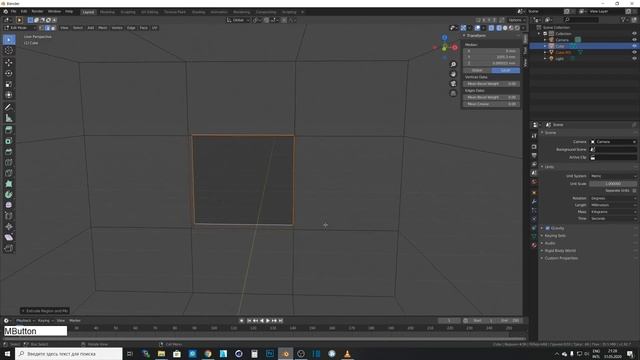Open the Edit Mode dropdown
The width and height of the screenshot is (640, 360).
point(20,28)
